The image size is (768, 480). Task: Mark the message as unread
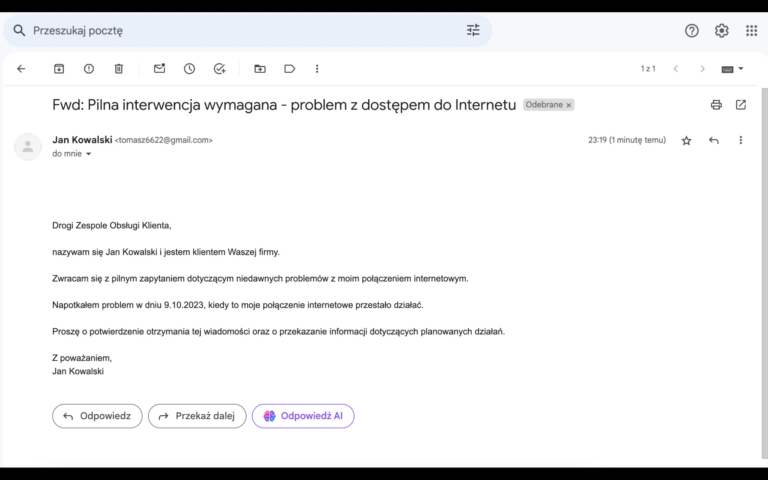coord(159,69)
